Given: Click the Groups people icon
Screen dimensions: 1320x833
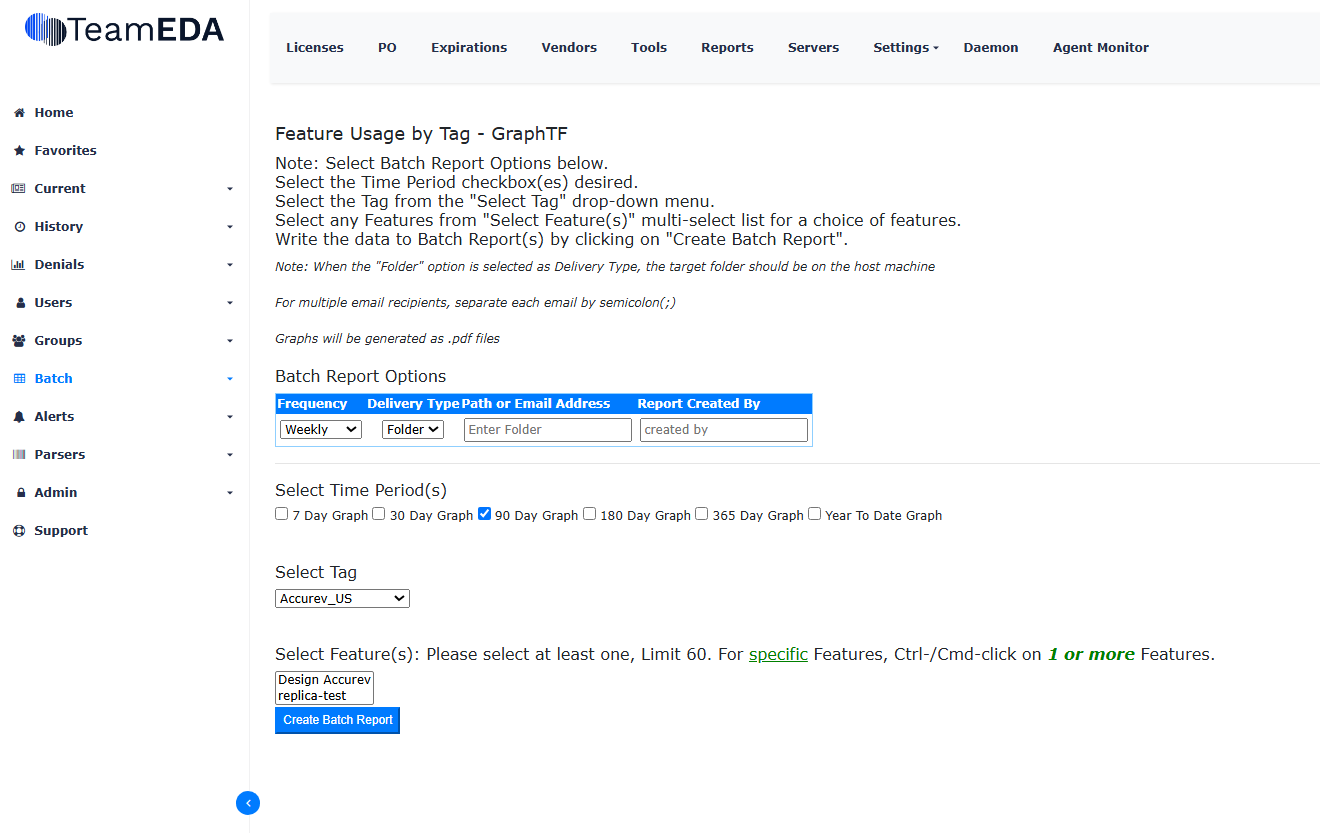Looking at the screenshot, I should pos(18,341).
